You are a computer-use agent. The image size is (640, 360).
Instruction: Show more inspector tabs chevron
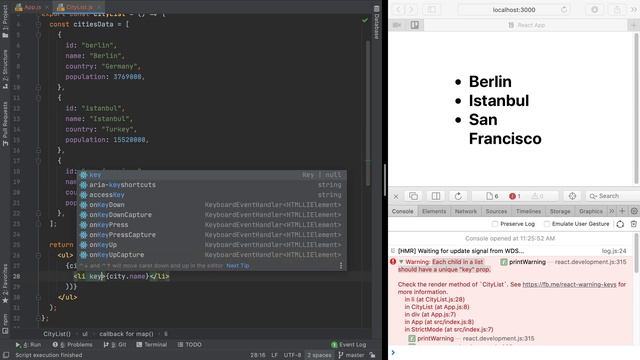click(x=611, y=211)
